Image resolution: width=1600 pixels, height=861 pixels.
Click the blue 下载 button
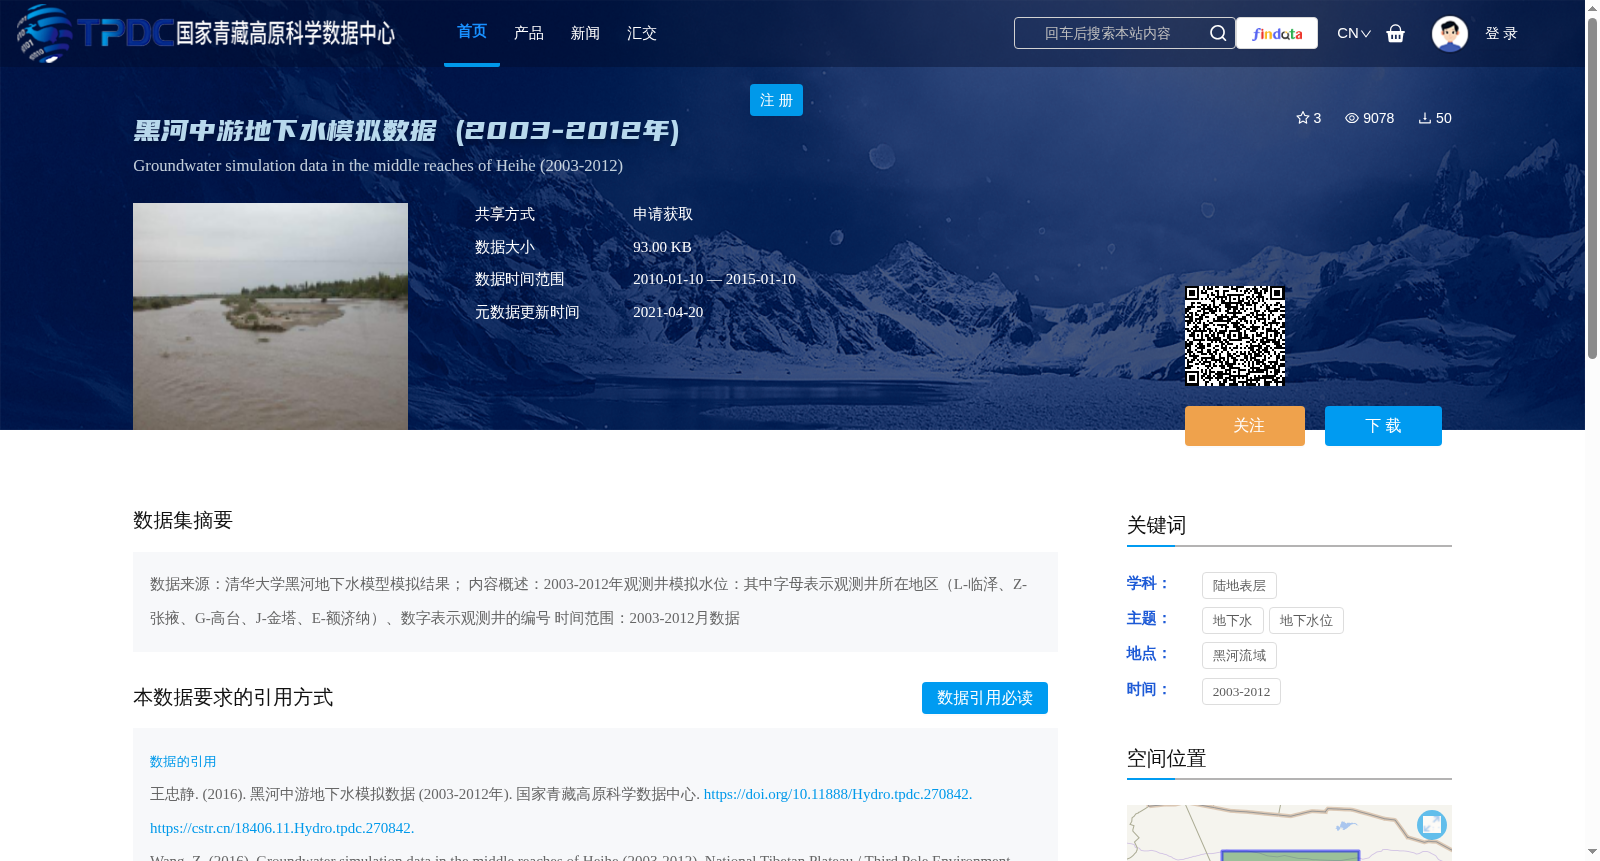click(1383, 426)
